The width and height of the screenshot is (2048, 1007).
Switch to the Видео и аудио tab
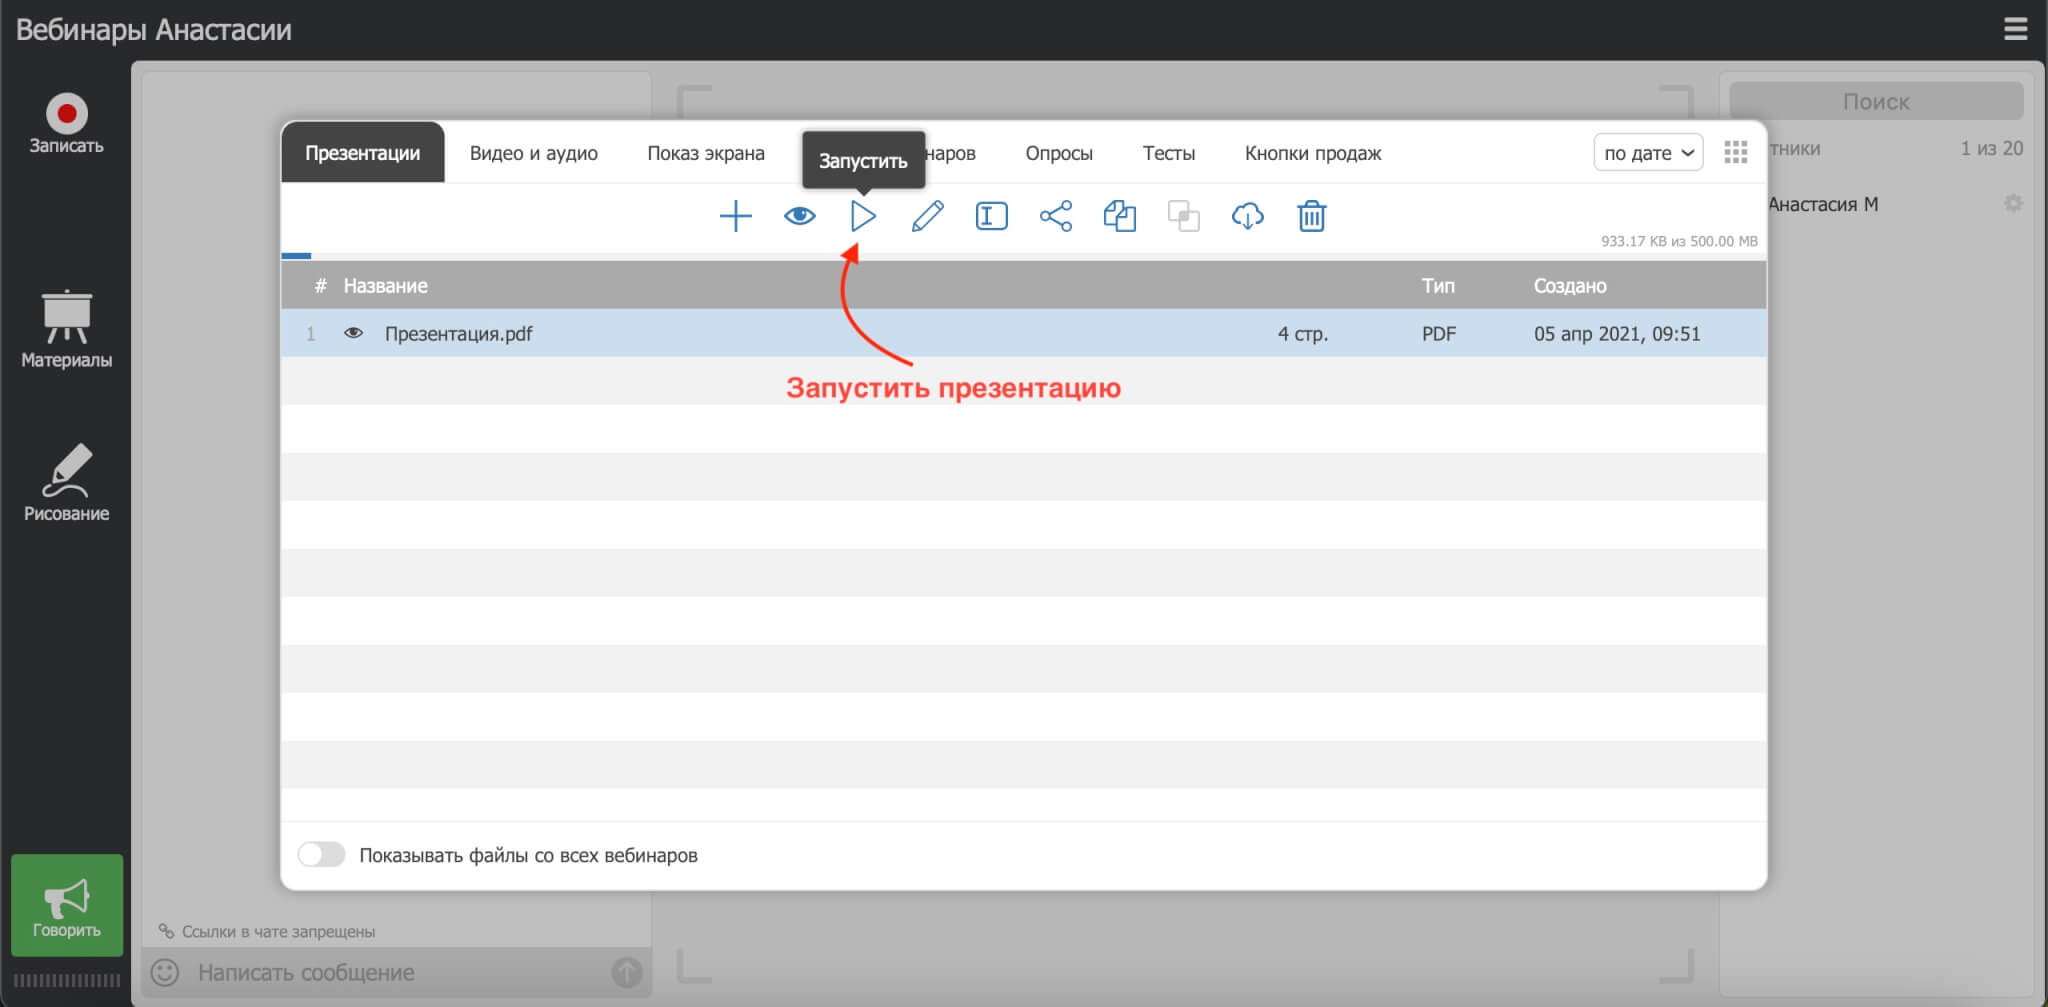pyautogui.click(x=533, y=153)
